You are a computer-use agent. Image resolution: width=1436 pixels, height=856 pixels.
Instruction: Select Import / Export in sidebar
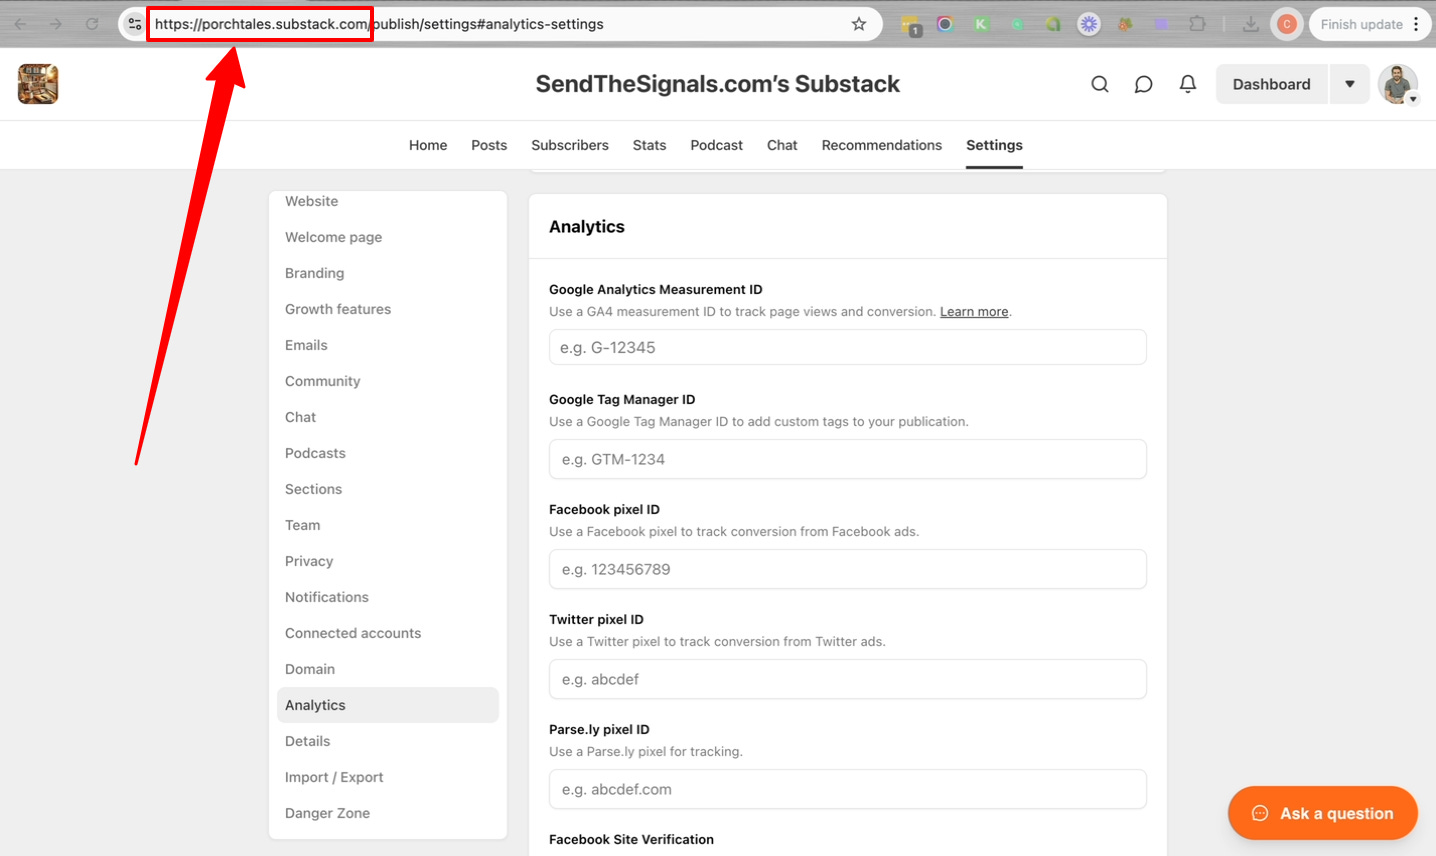point(388,777)
